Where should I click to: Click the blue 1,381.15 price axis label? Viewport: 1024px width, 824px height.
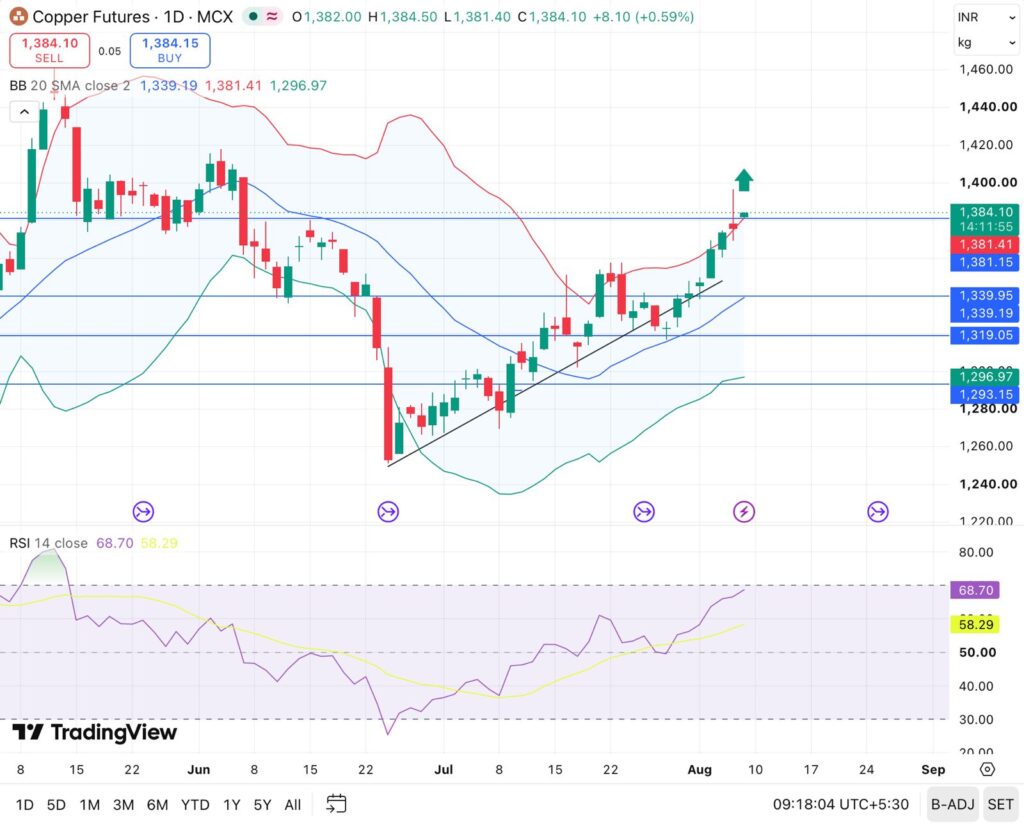click(985, 262)
